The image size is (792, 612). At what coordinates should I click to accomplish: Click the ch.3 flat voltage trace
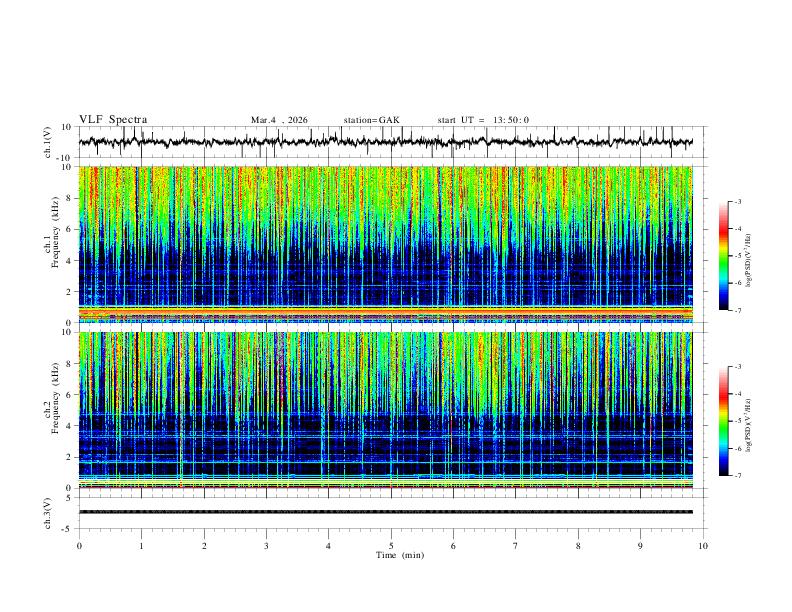386,512
